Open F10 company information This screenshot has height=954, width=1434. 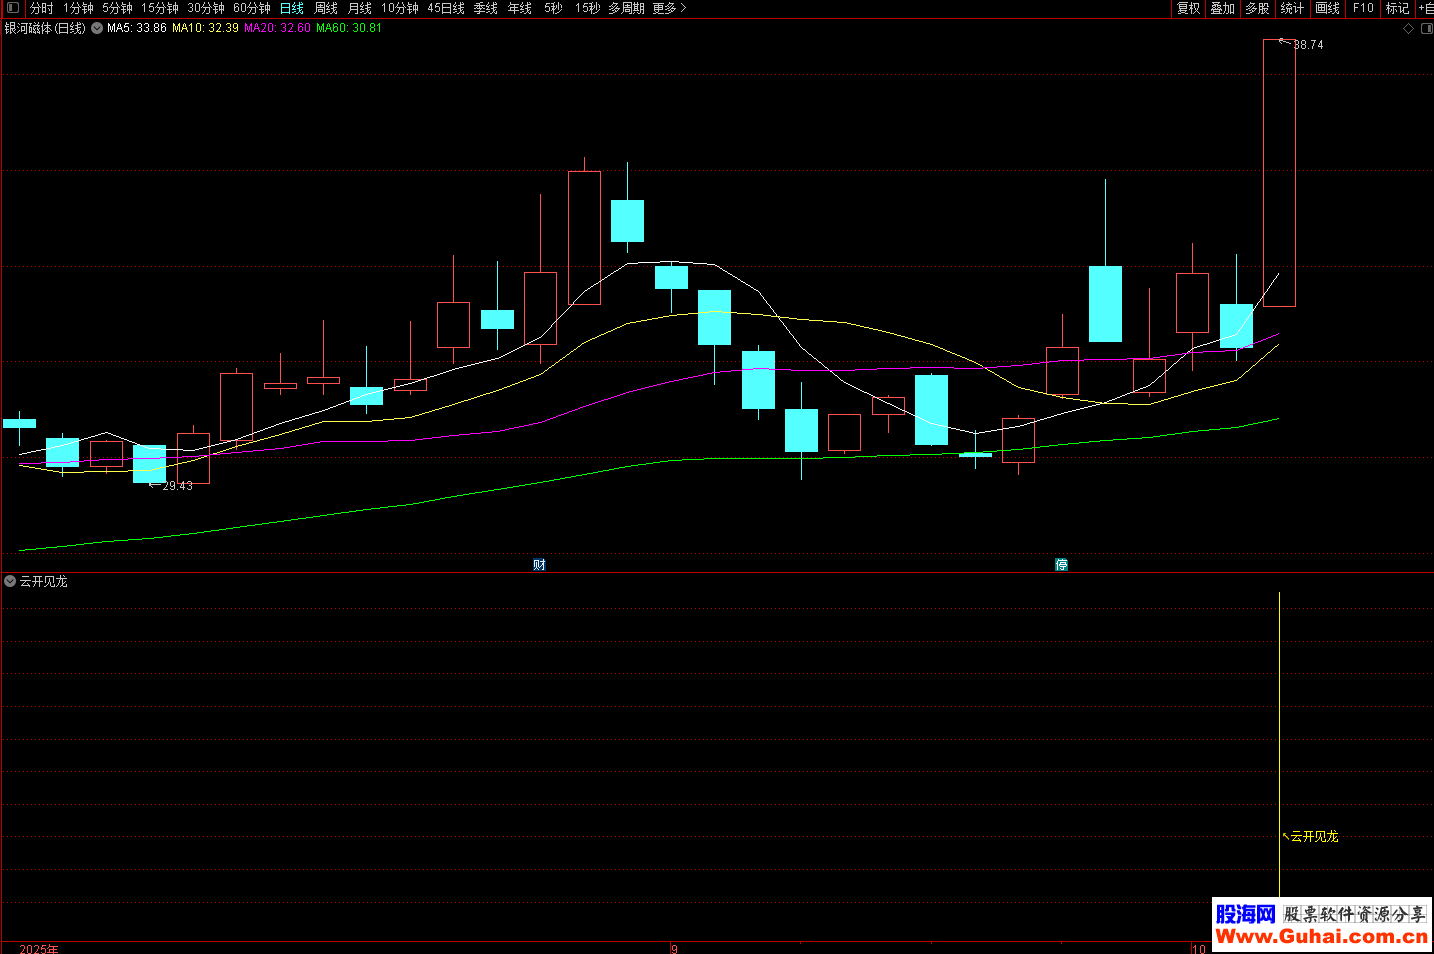tap(1363, 8)
